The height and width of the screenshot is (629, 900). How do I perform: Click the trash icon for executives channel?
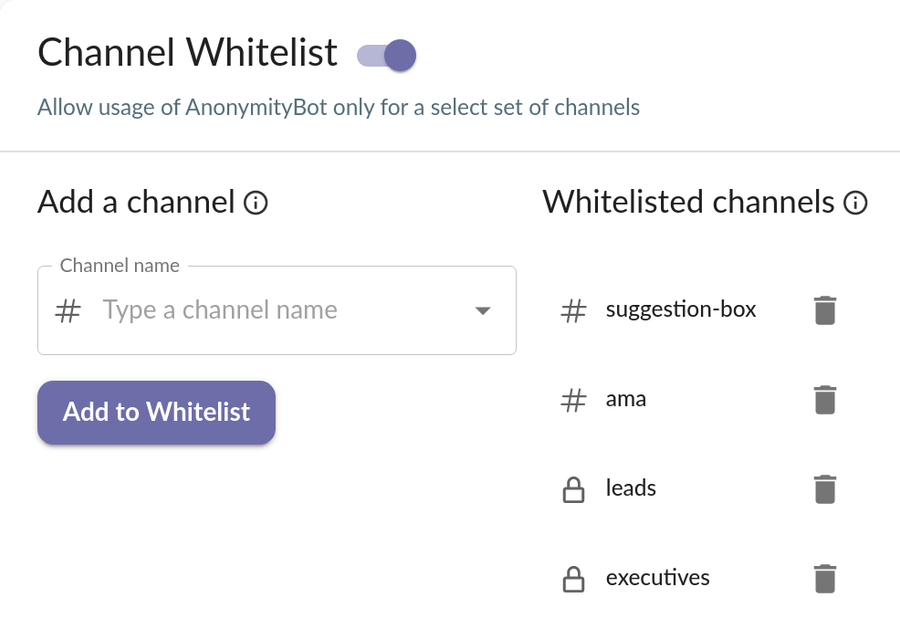[824, 578]
